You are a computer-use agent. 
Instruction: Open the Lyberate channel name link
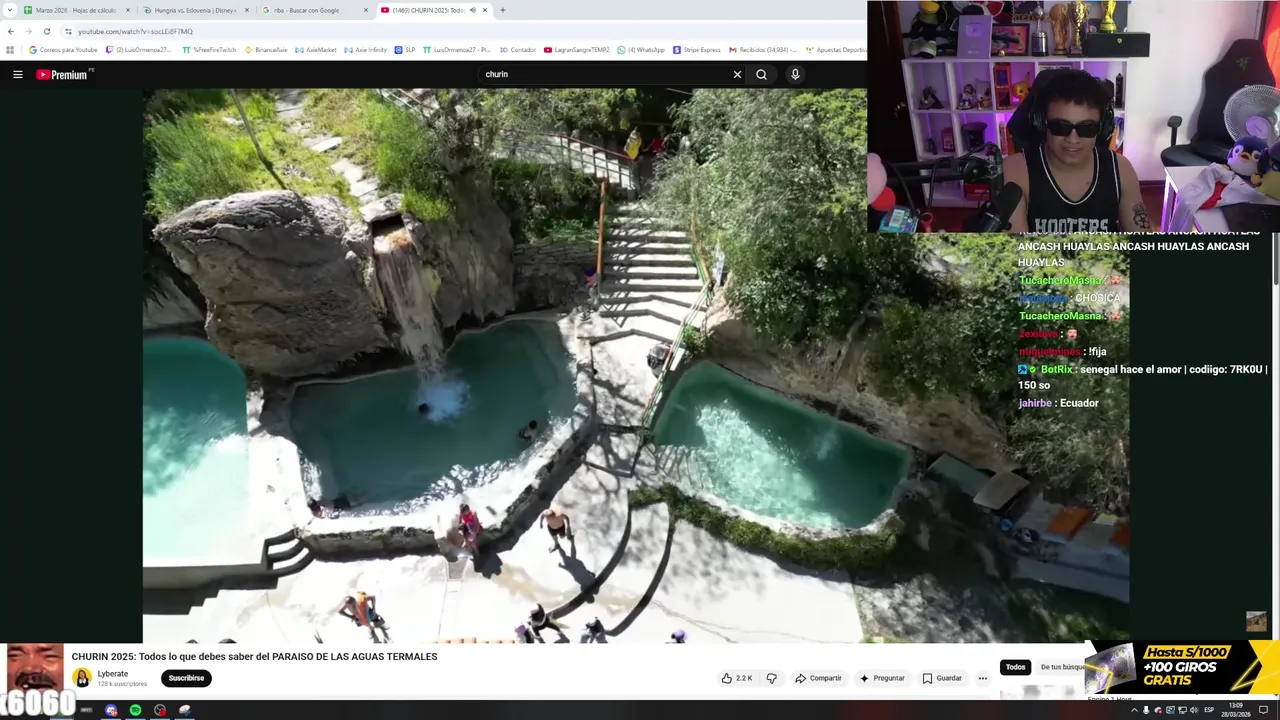point(113,674)
